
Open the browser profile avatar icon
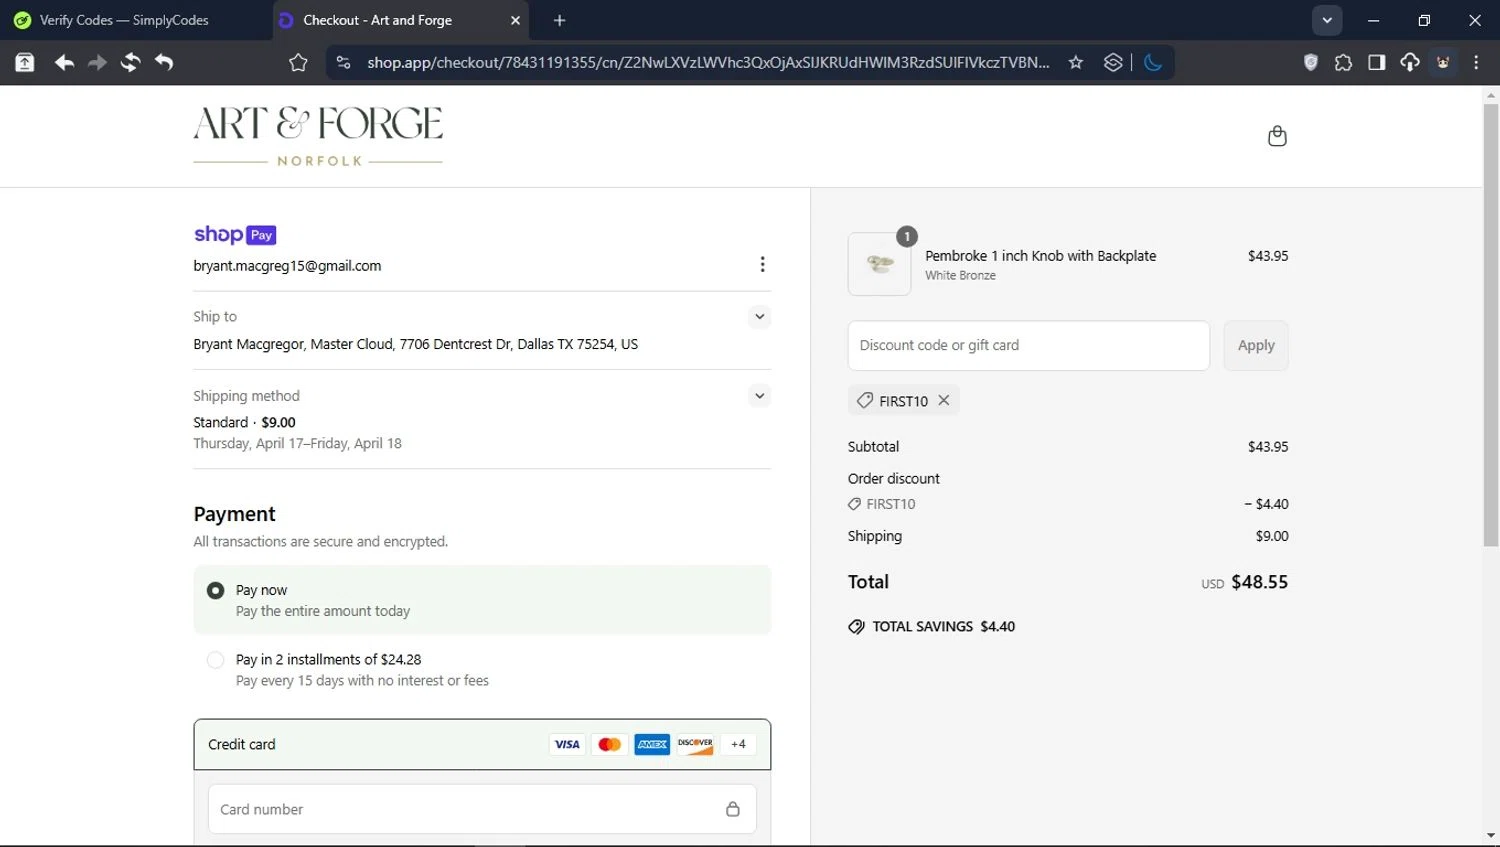[x=1443, y=62]
